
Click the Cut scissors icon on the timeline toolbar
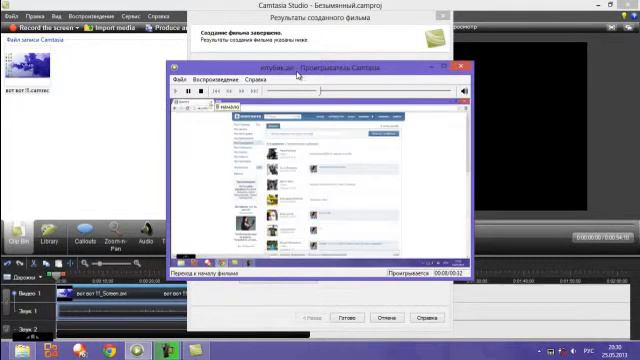pos(33,264)
